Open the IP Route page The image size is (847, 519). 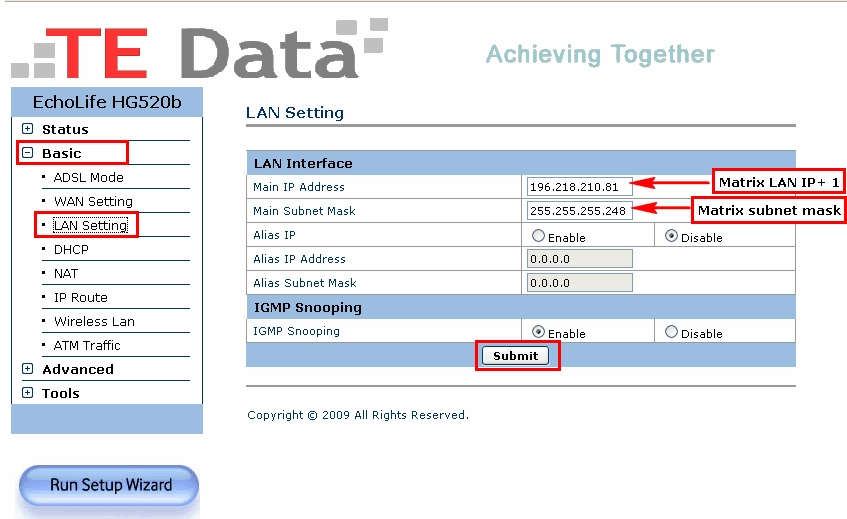coord(80,297)
